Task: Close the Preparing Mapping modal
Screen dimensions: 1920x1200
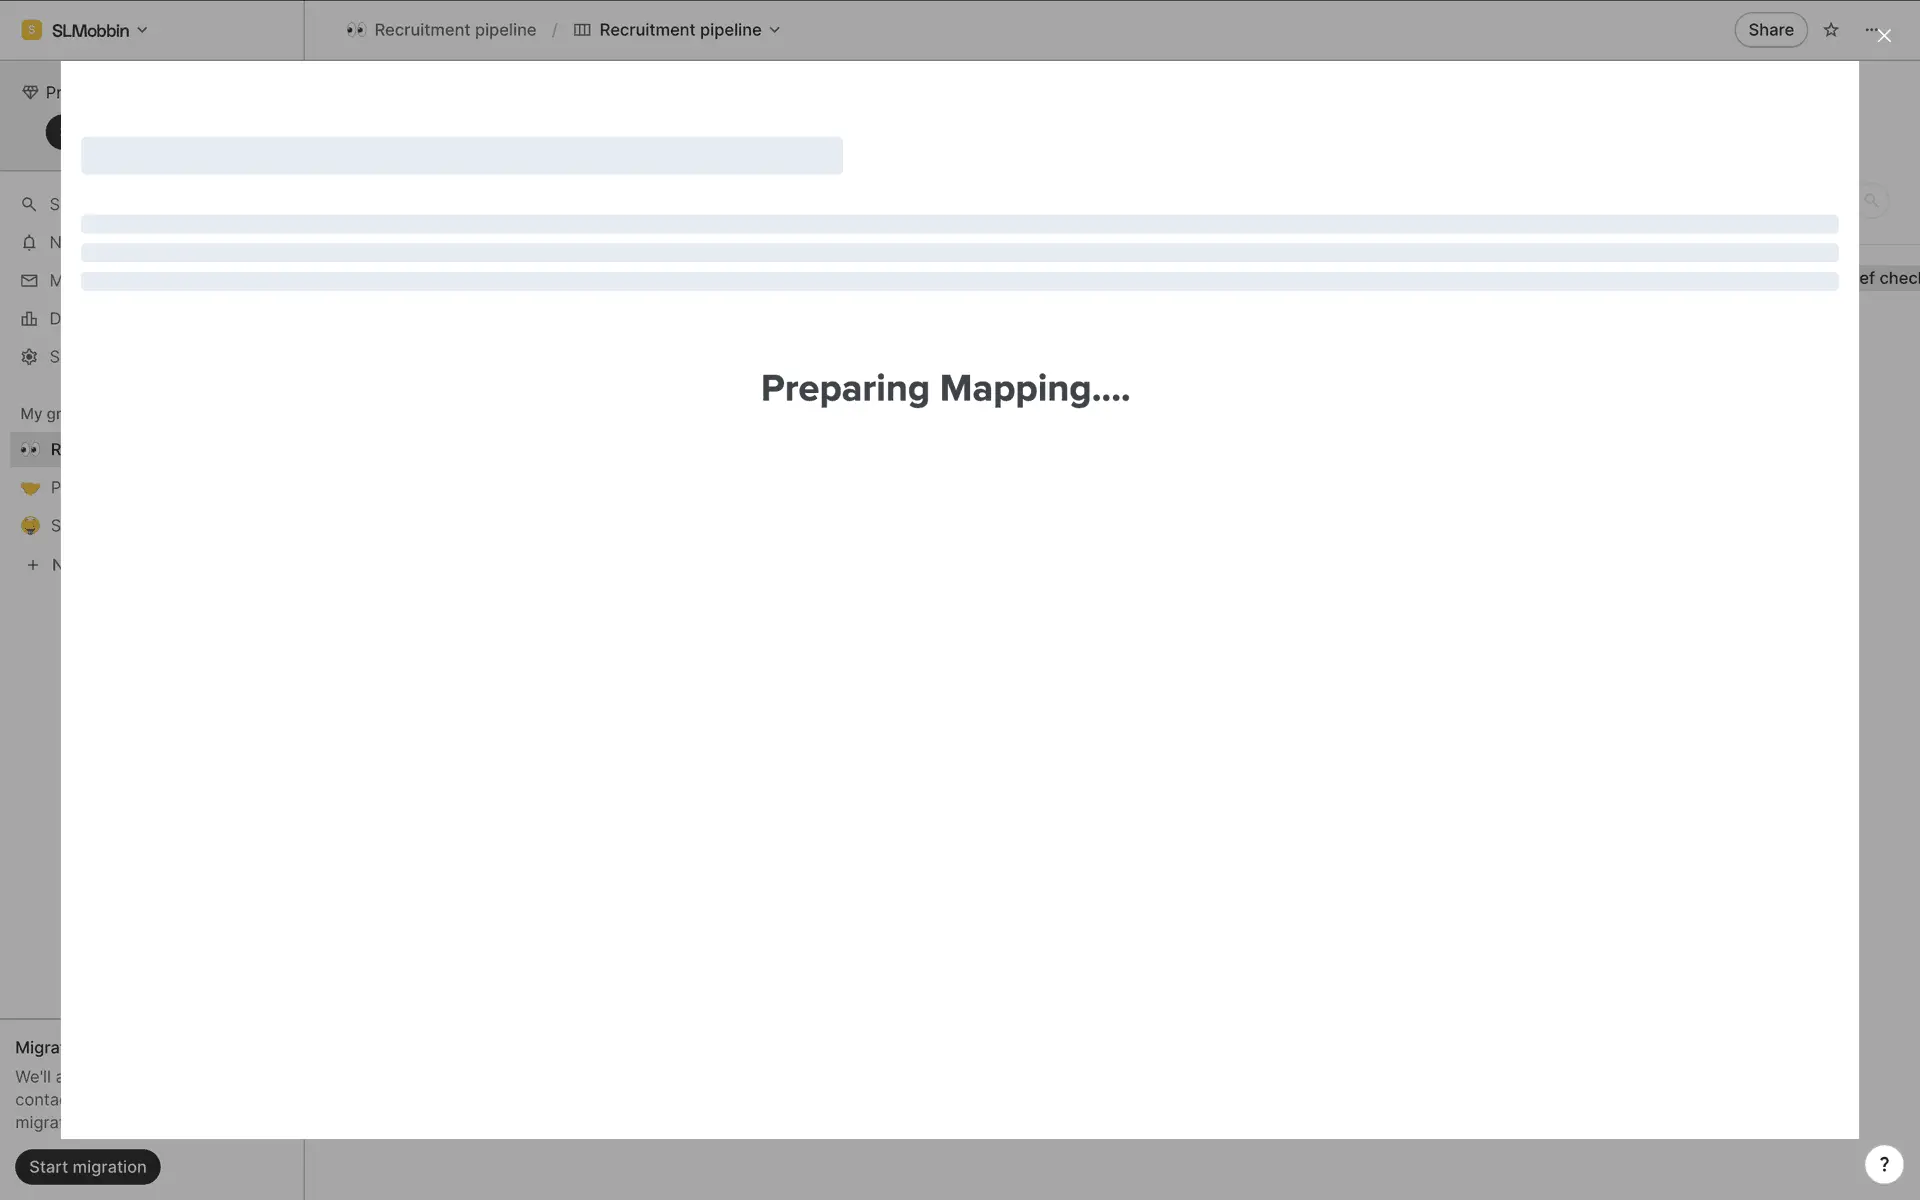Action: pos(1884,36)
